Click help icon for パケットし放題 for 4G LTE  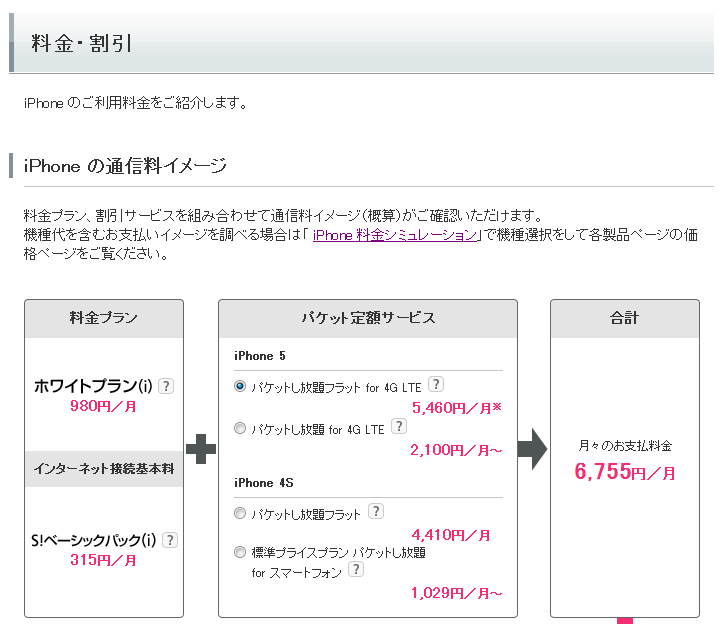click(399, 426)
